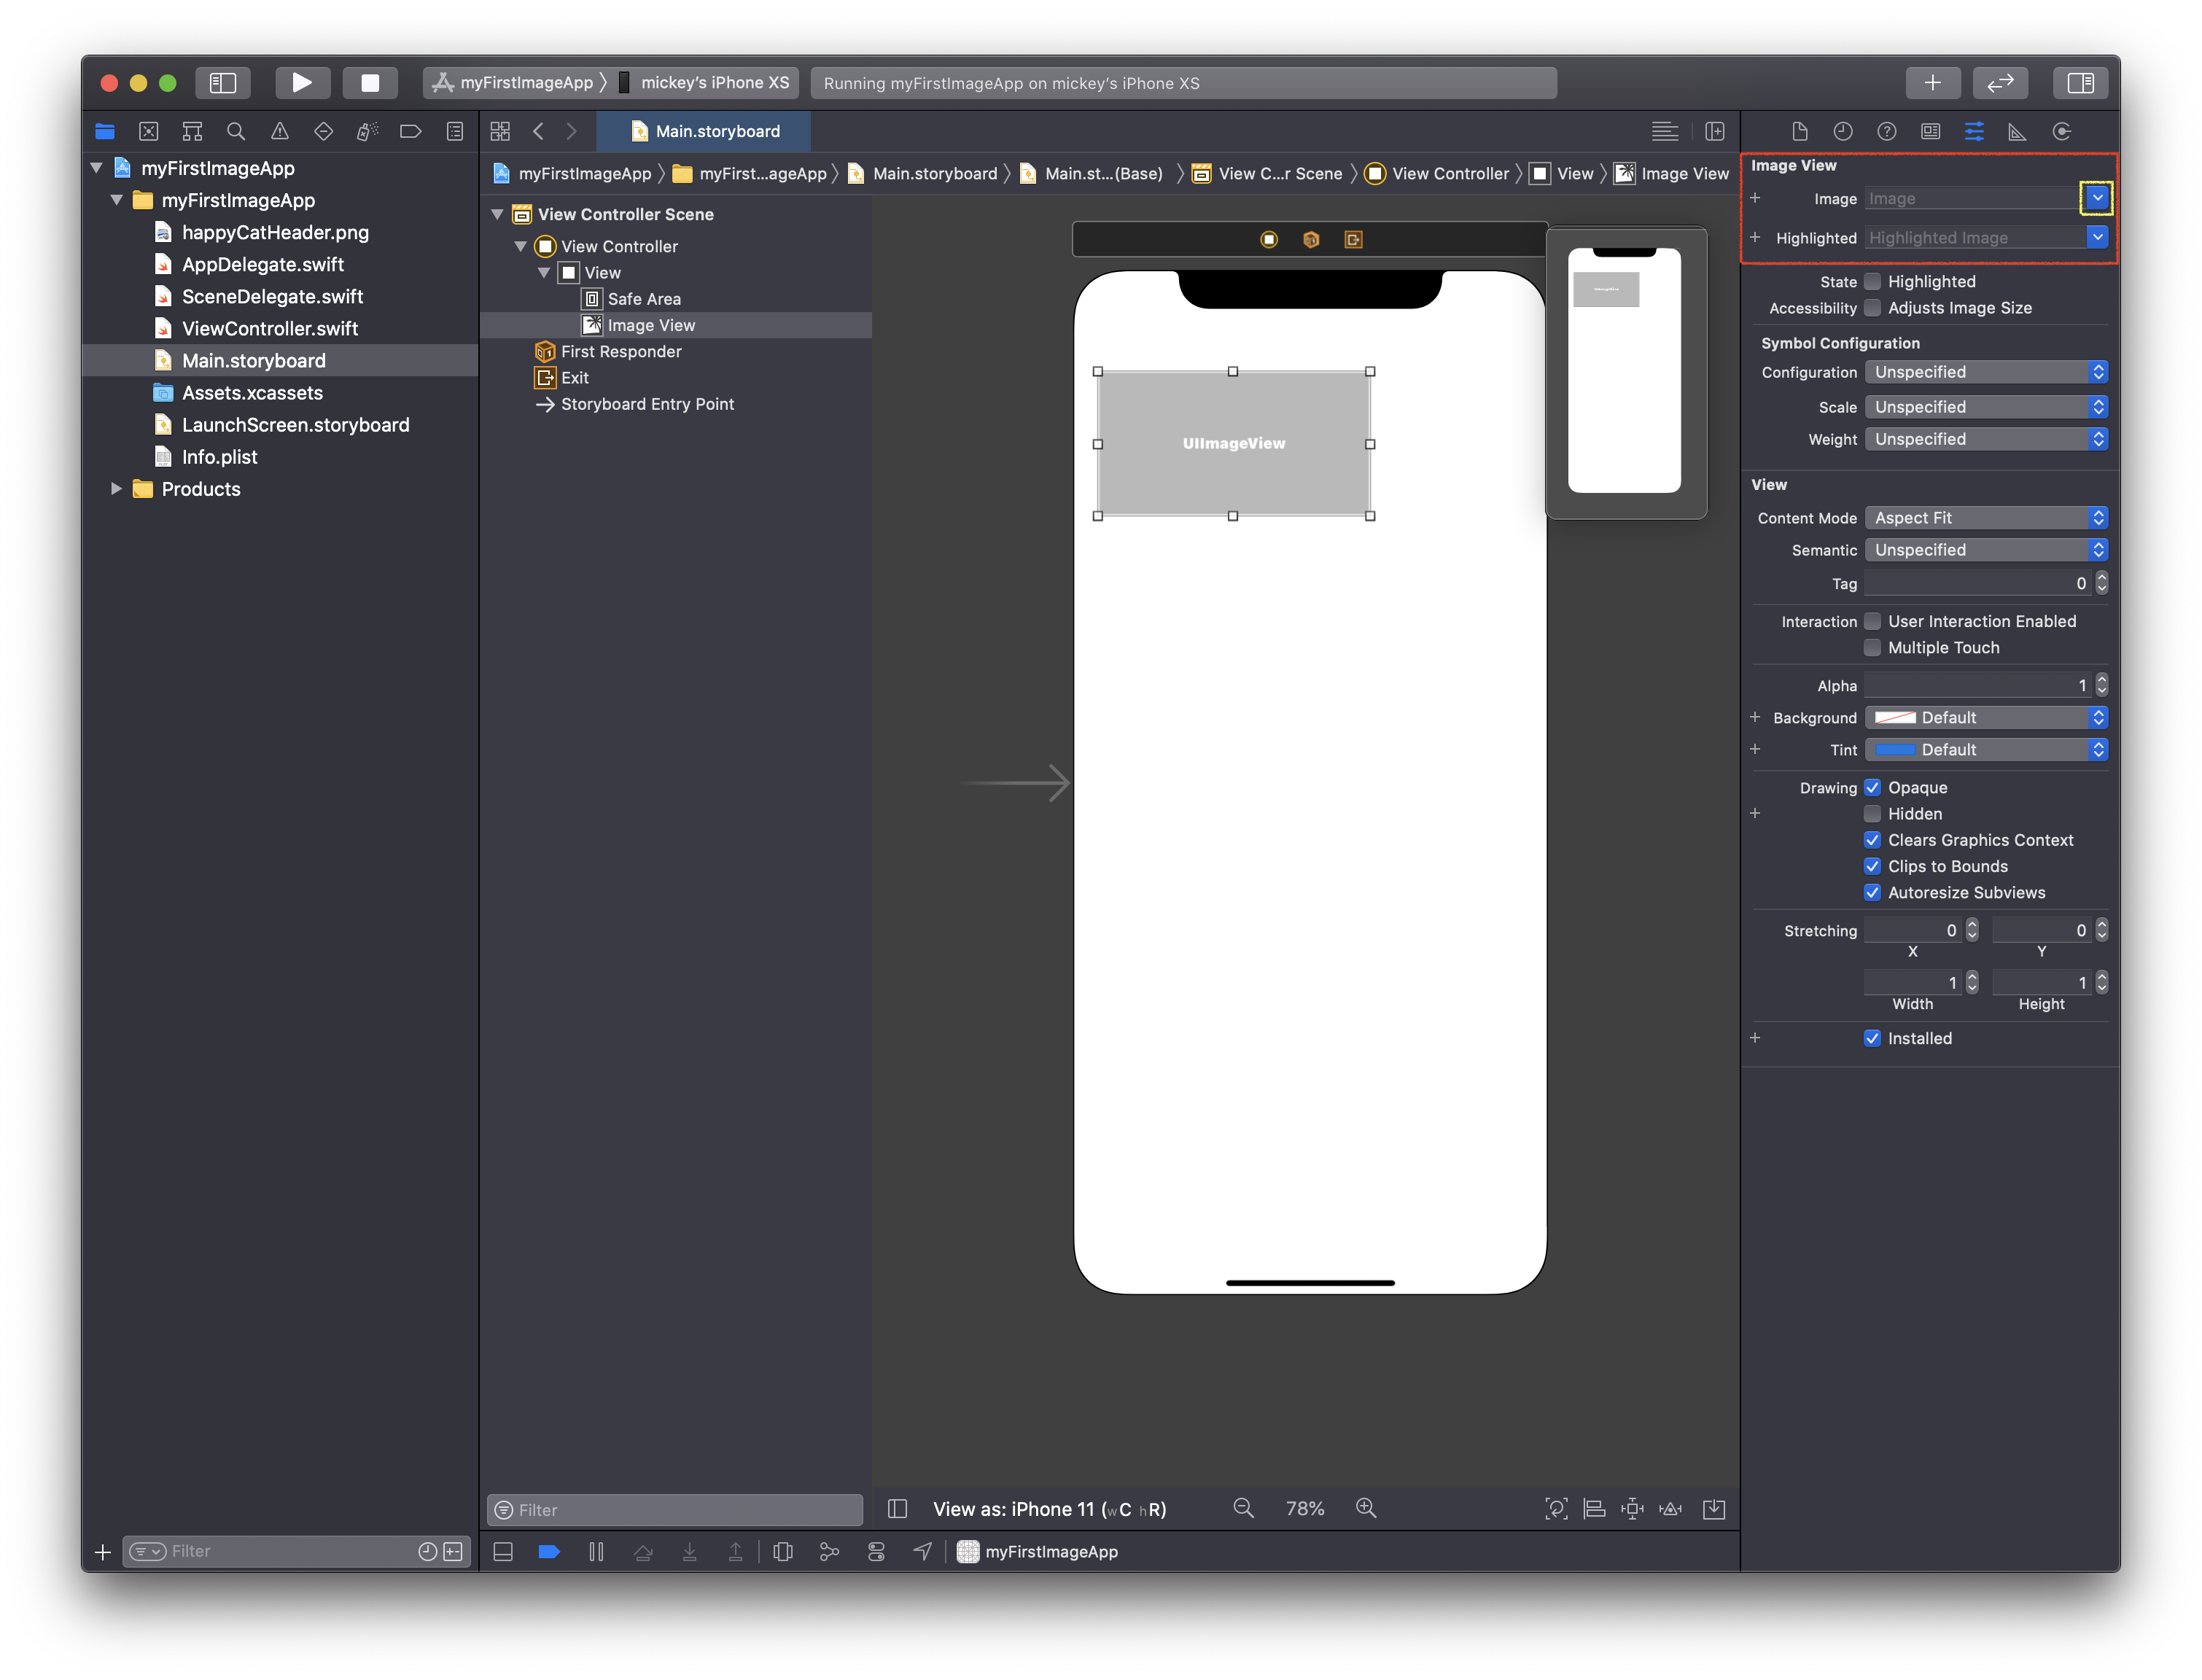Screen dimensions: 2202x1680
Task: Open the Weight popup menu
Action: point(1986,439)
